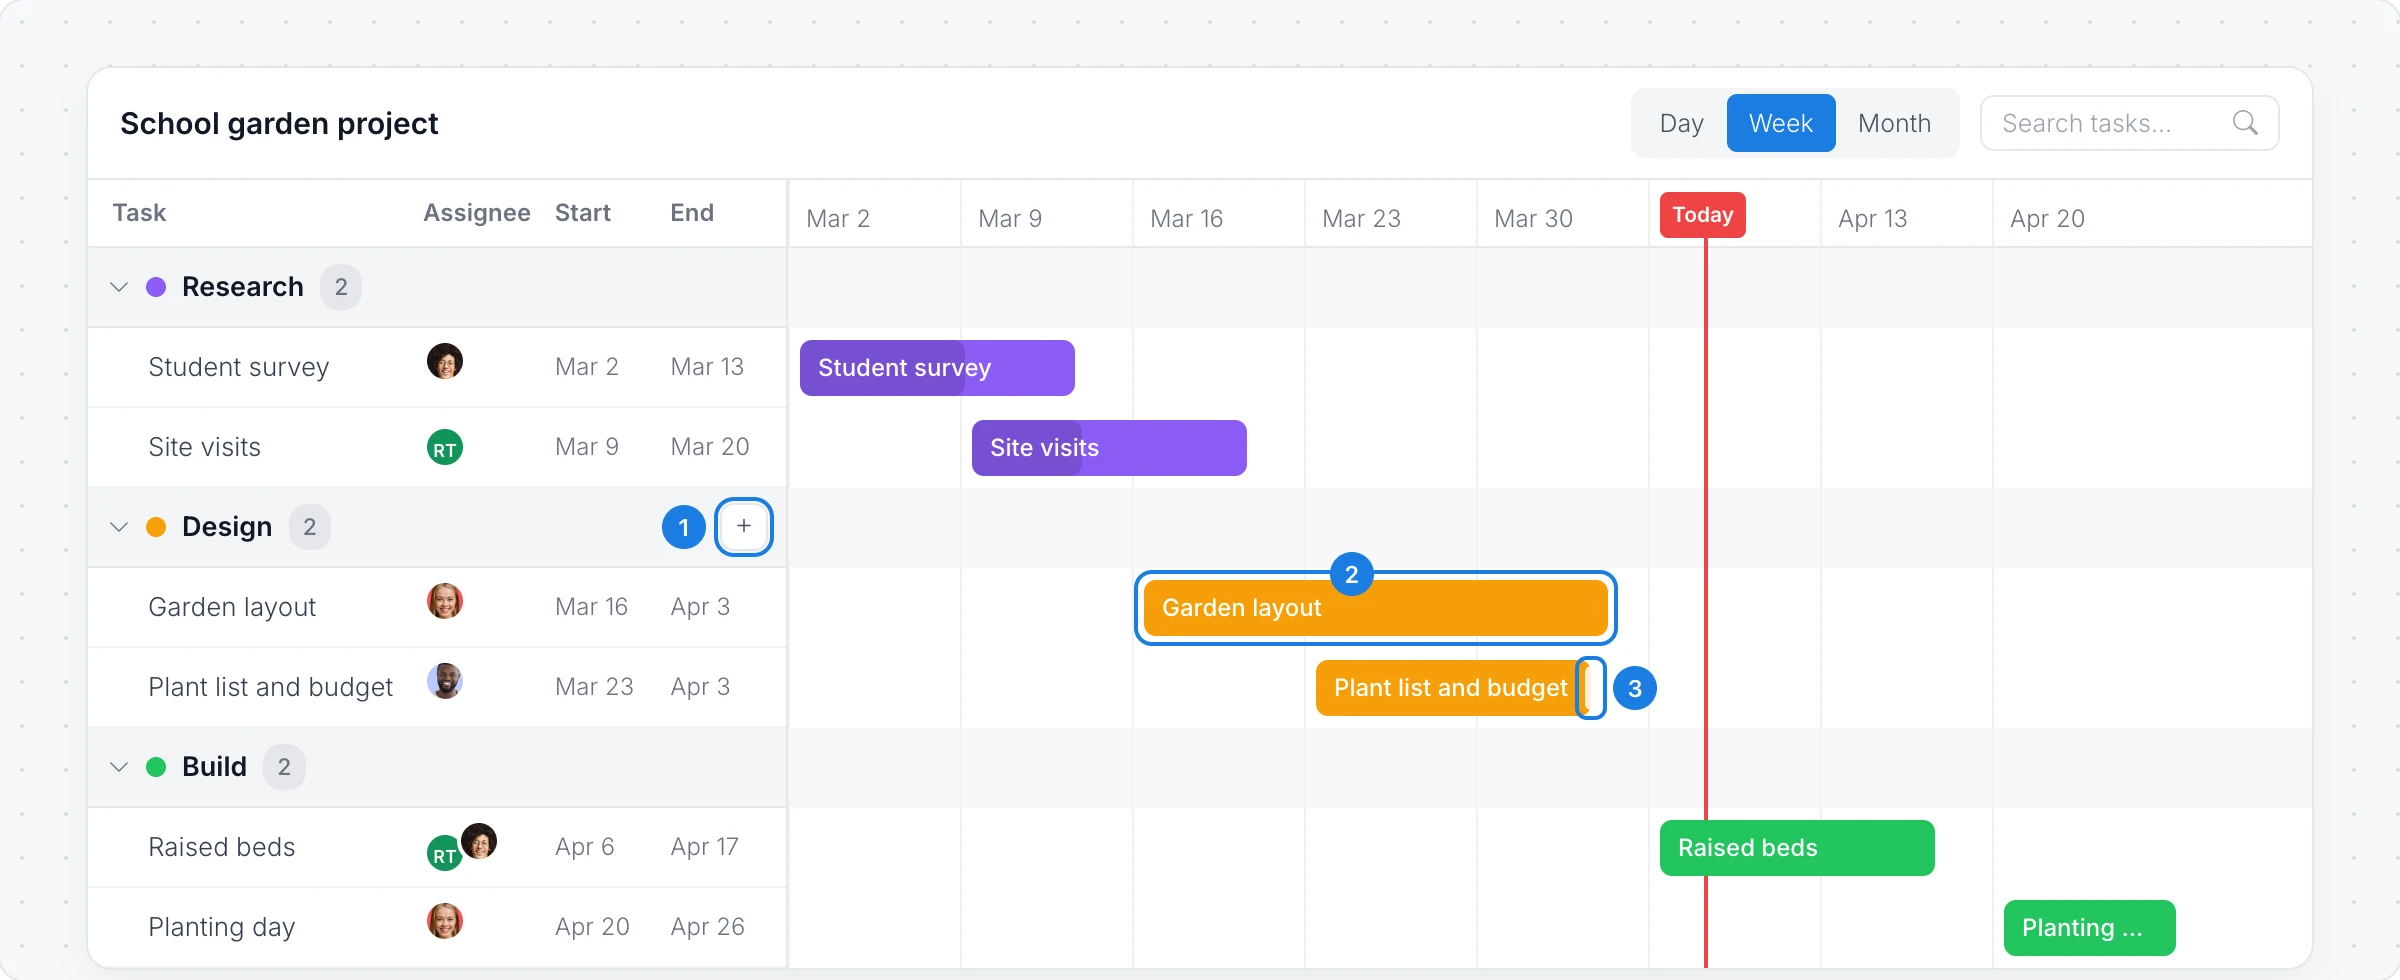
Task: Click the Apr 17 end date cell
Action: click(x=705, y=847)
